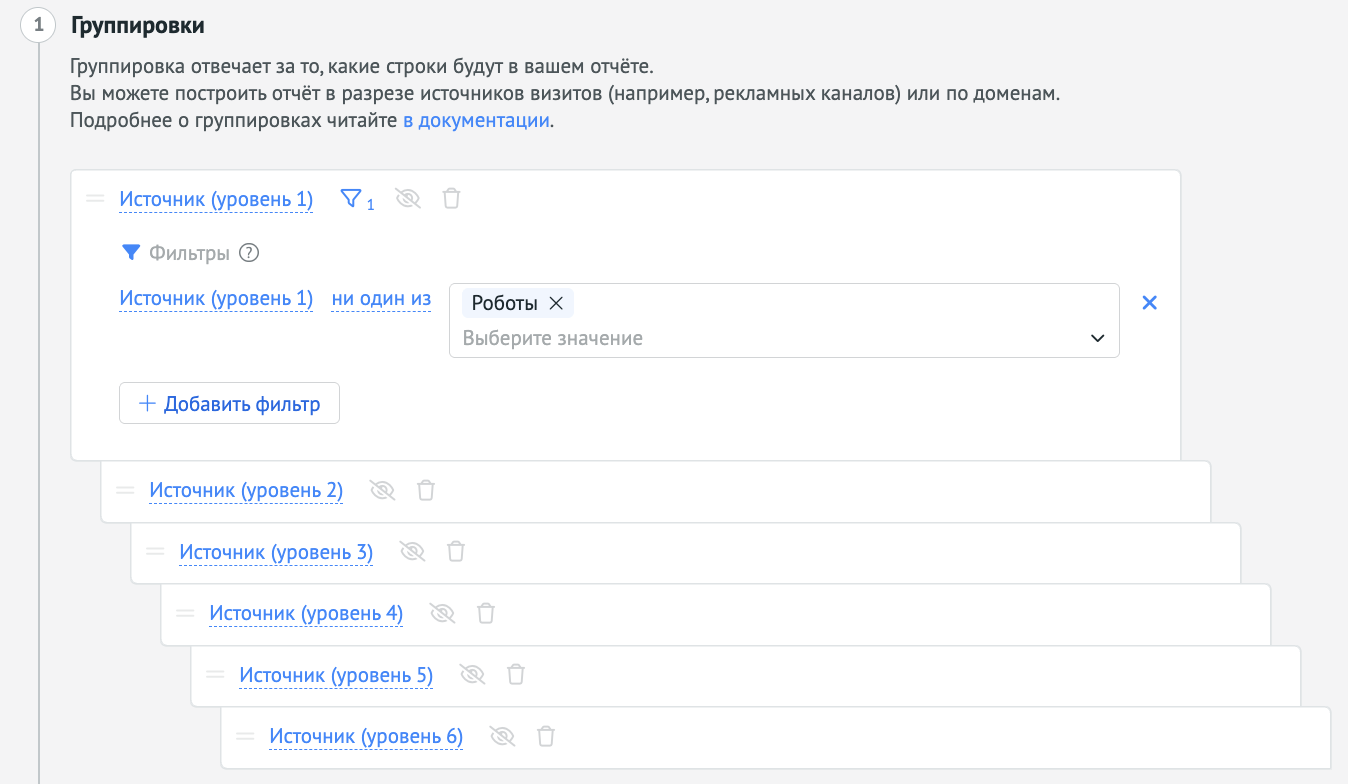
Task: Click trash icon for Источник (уровень 3)
Action: click(x=456, y=551)
